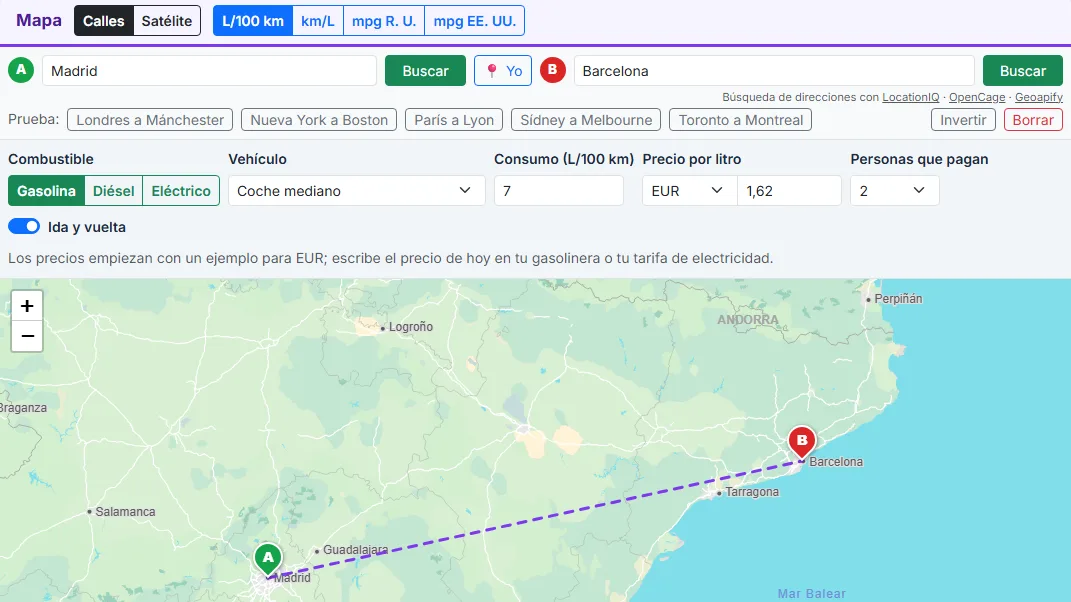Open the Vehículo dropdown showing Coche mediano

pyautogui.click(x=357, y=191)
